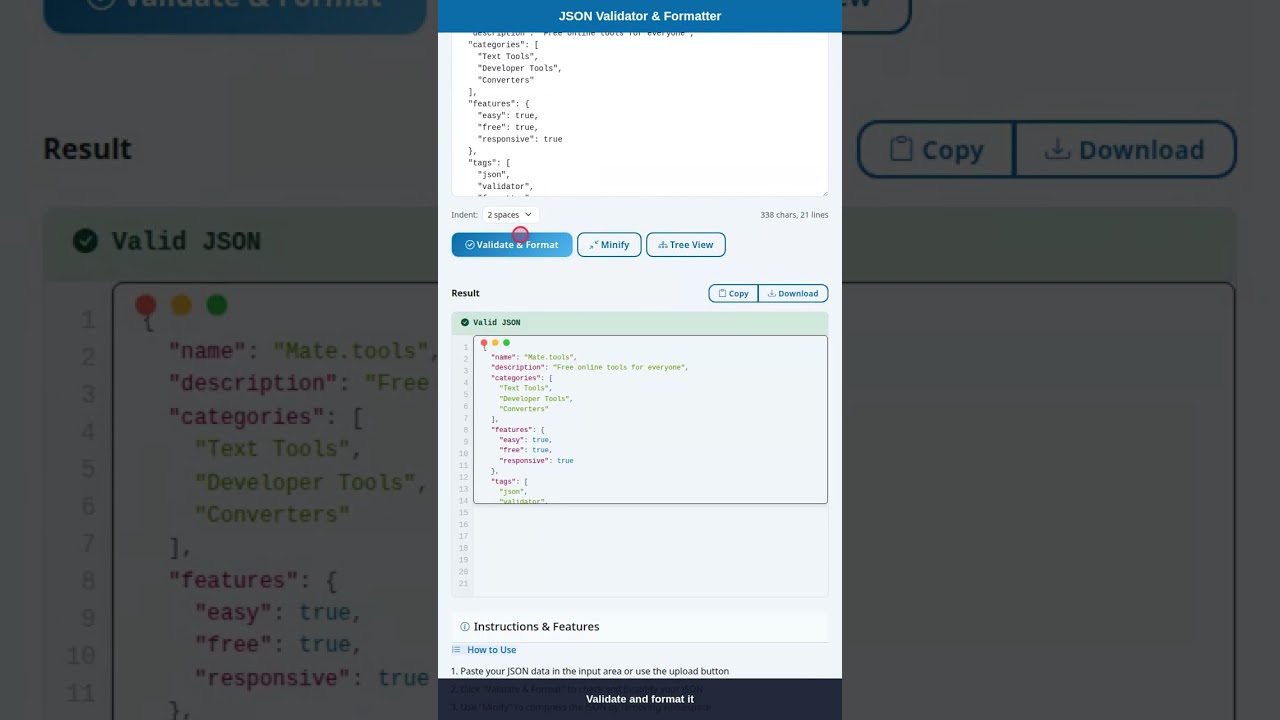
Task: Click the red dot in result code window
Action: 484,343
